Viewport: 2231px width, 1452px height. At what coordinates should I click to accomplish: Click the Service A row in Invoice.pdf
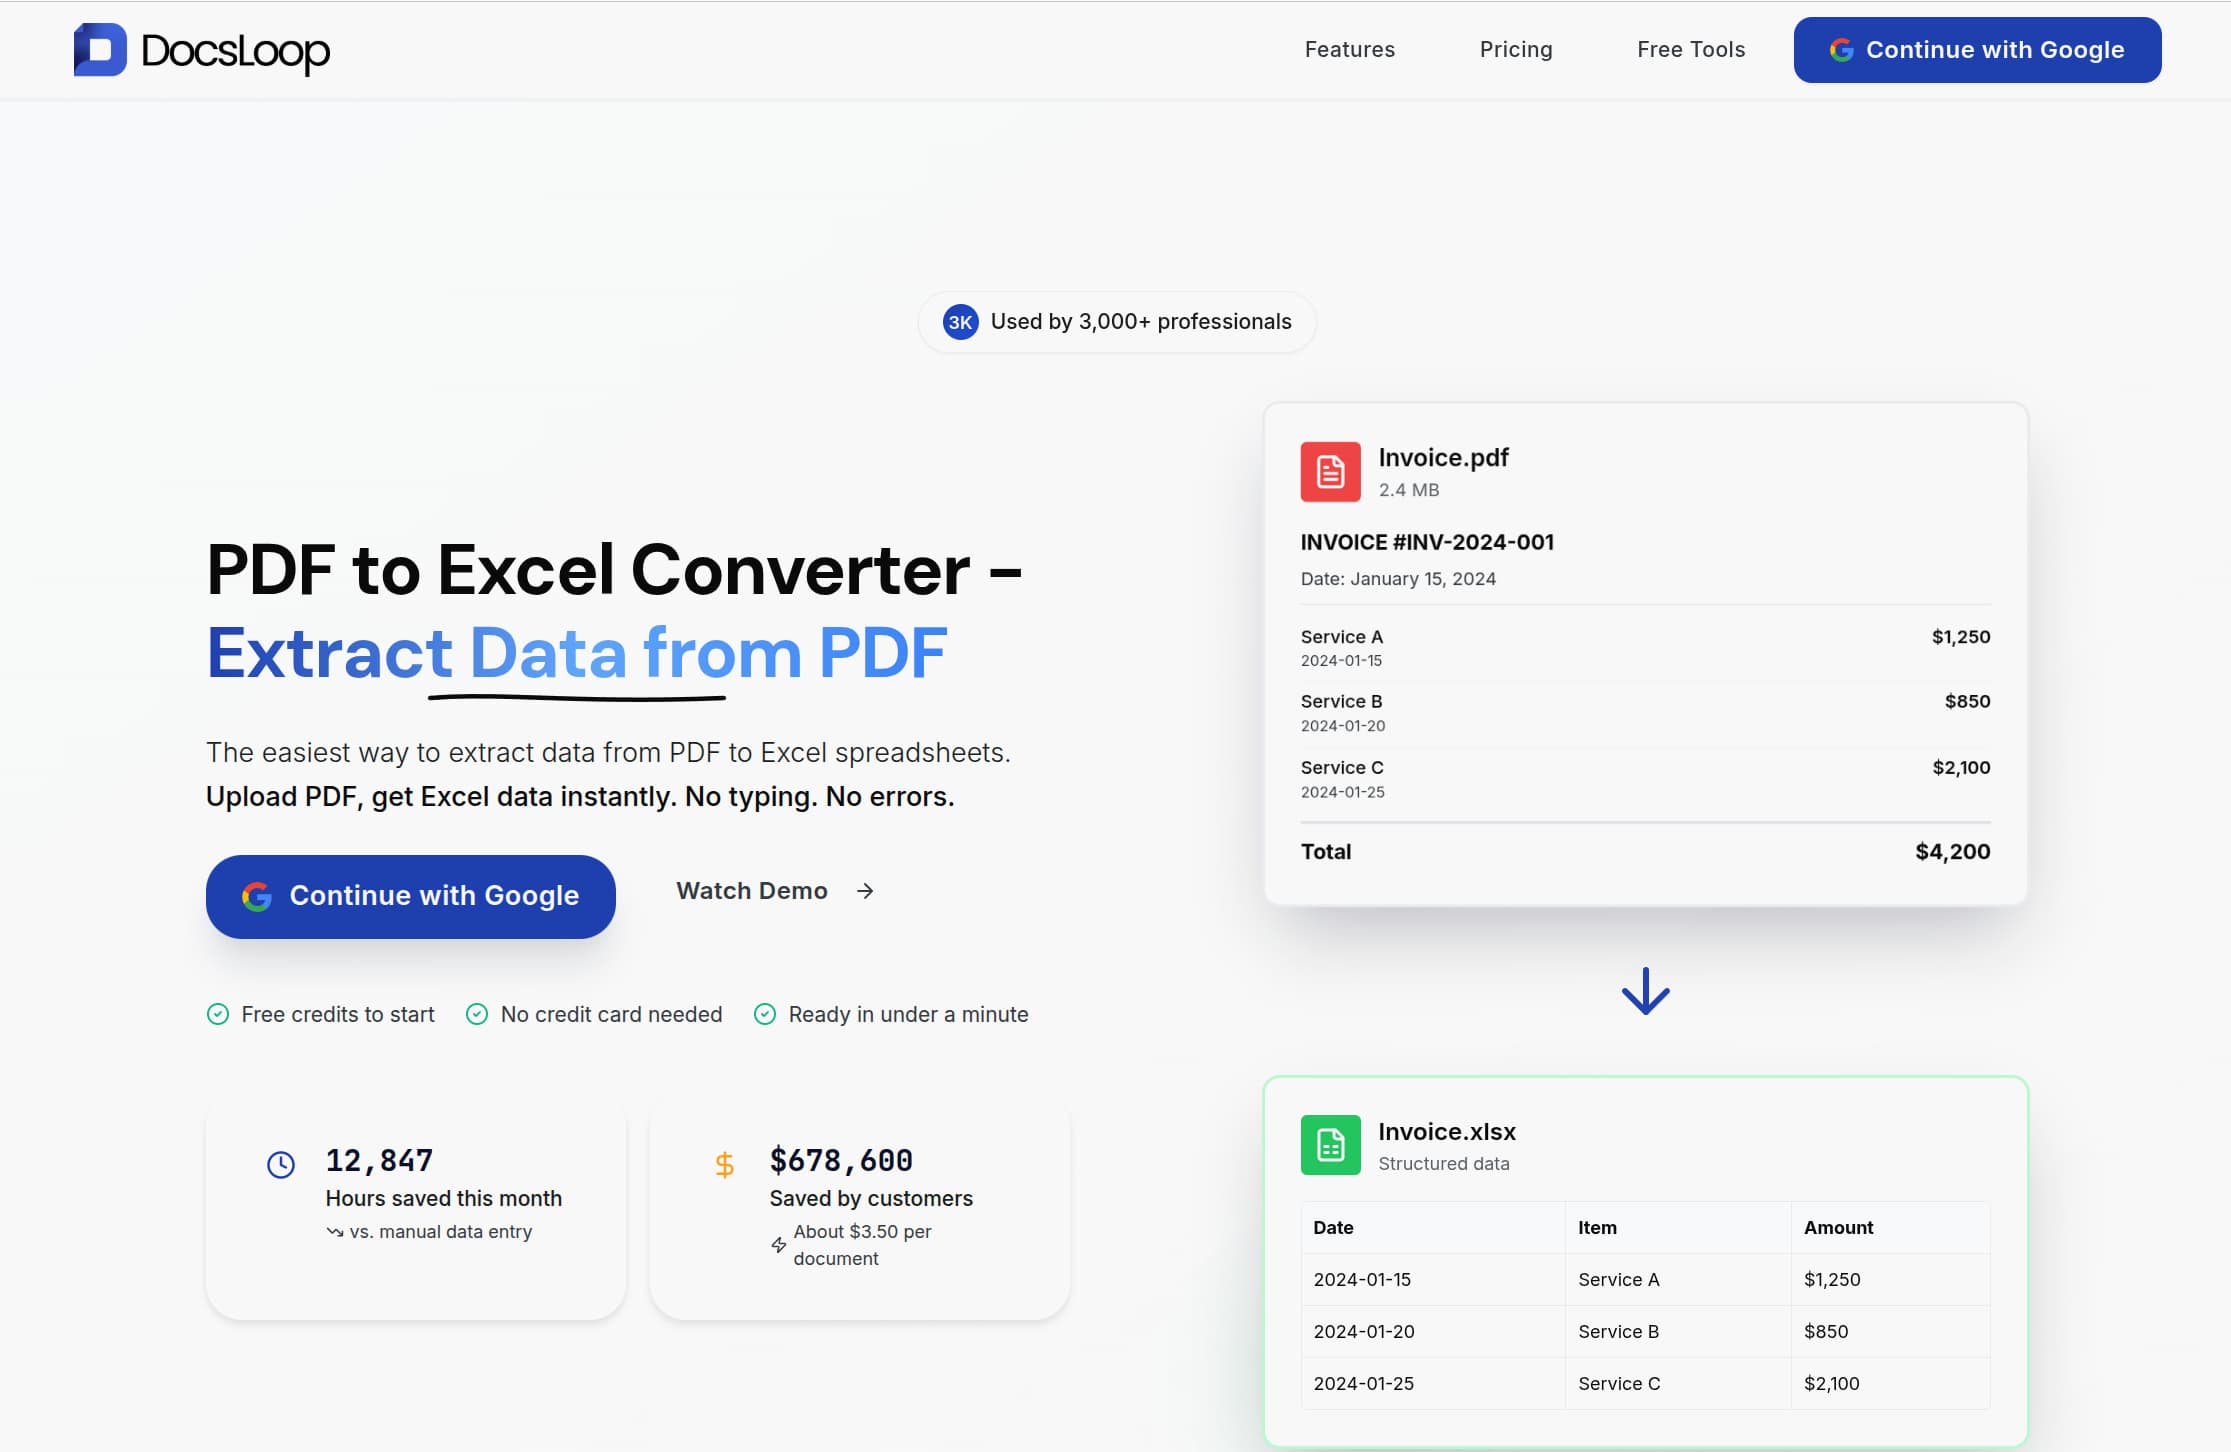[x=1645, y=648]
